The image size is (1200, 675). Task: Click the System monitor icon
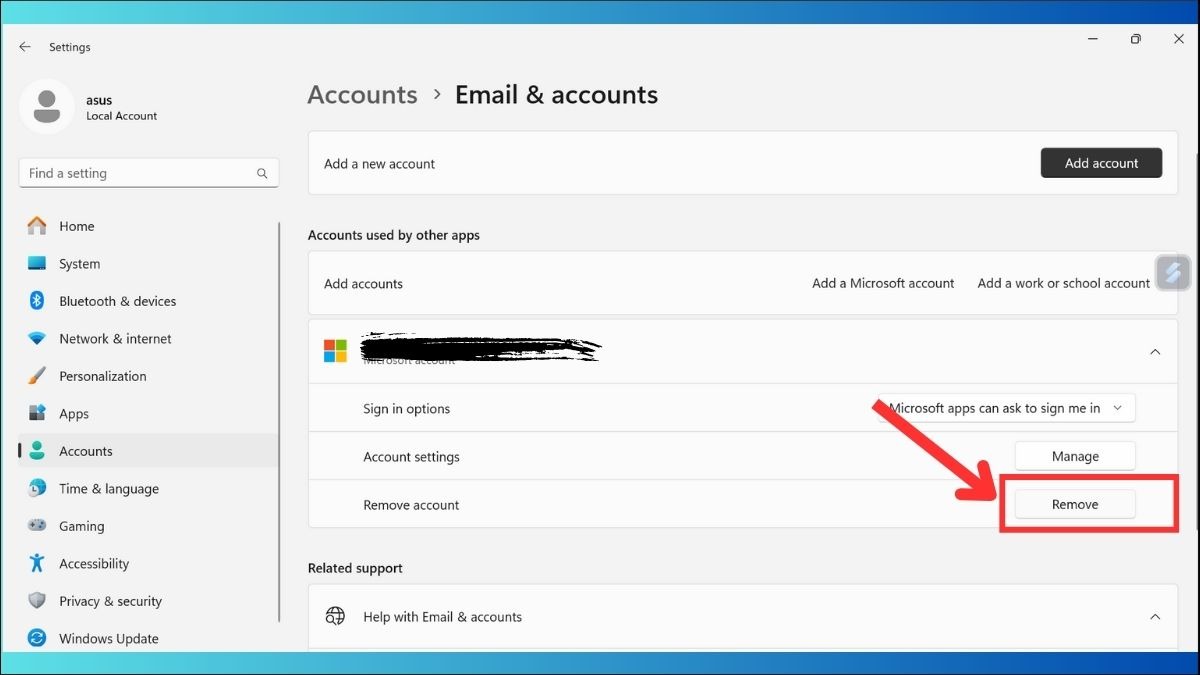coord(37,264)
